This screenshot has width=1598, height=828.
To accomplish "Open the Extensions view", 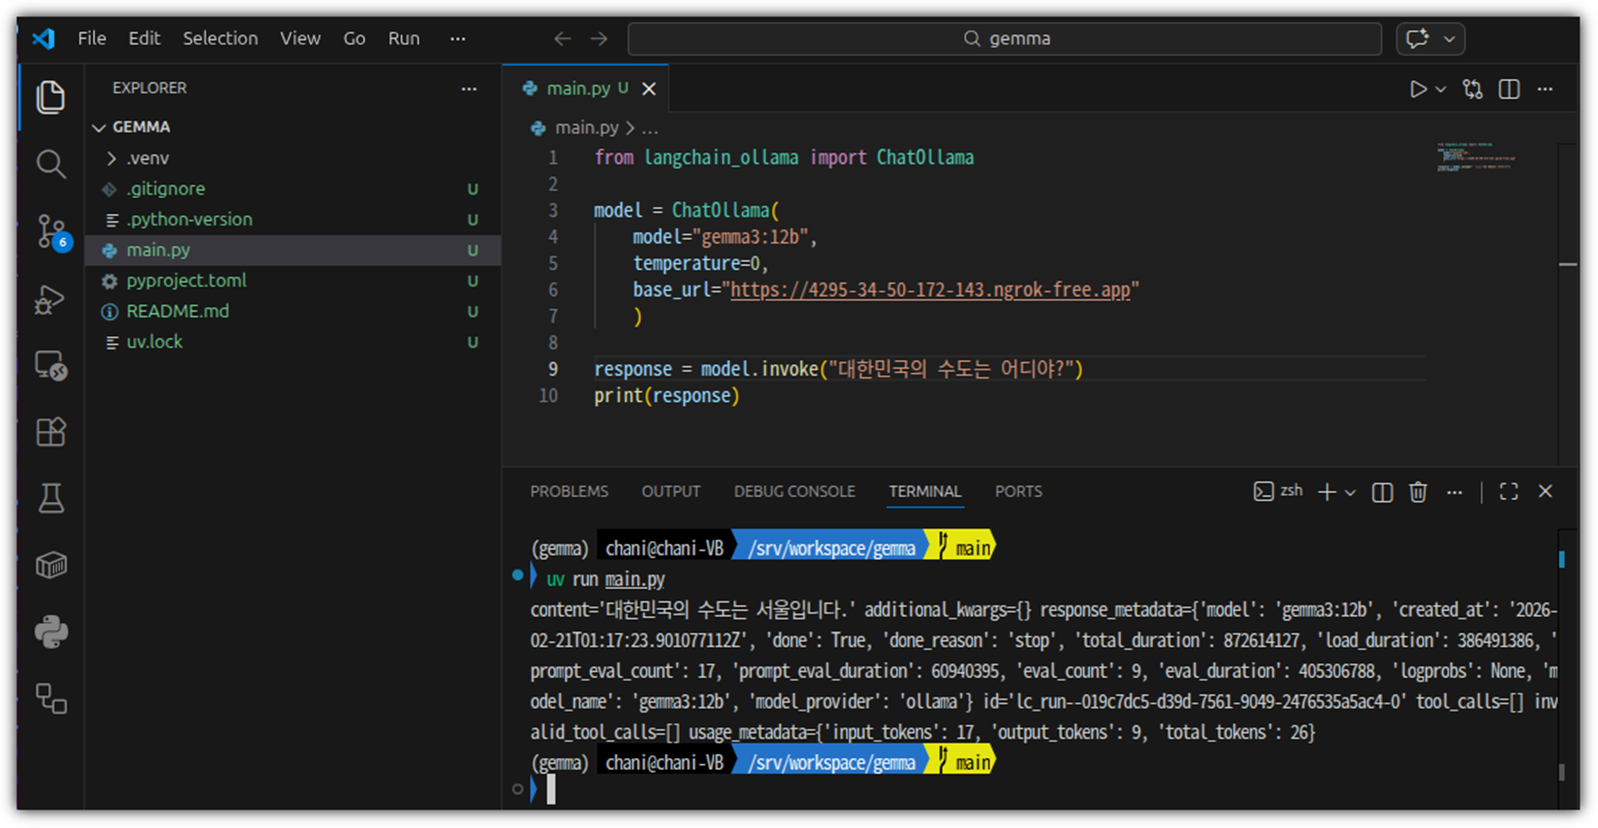I will point(51,432).
